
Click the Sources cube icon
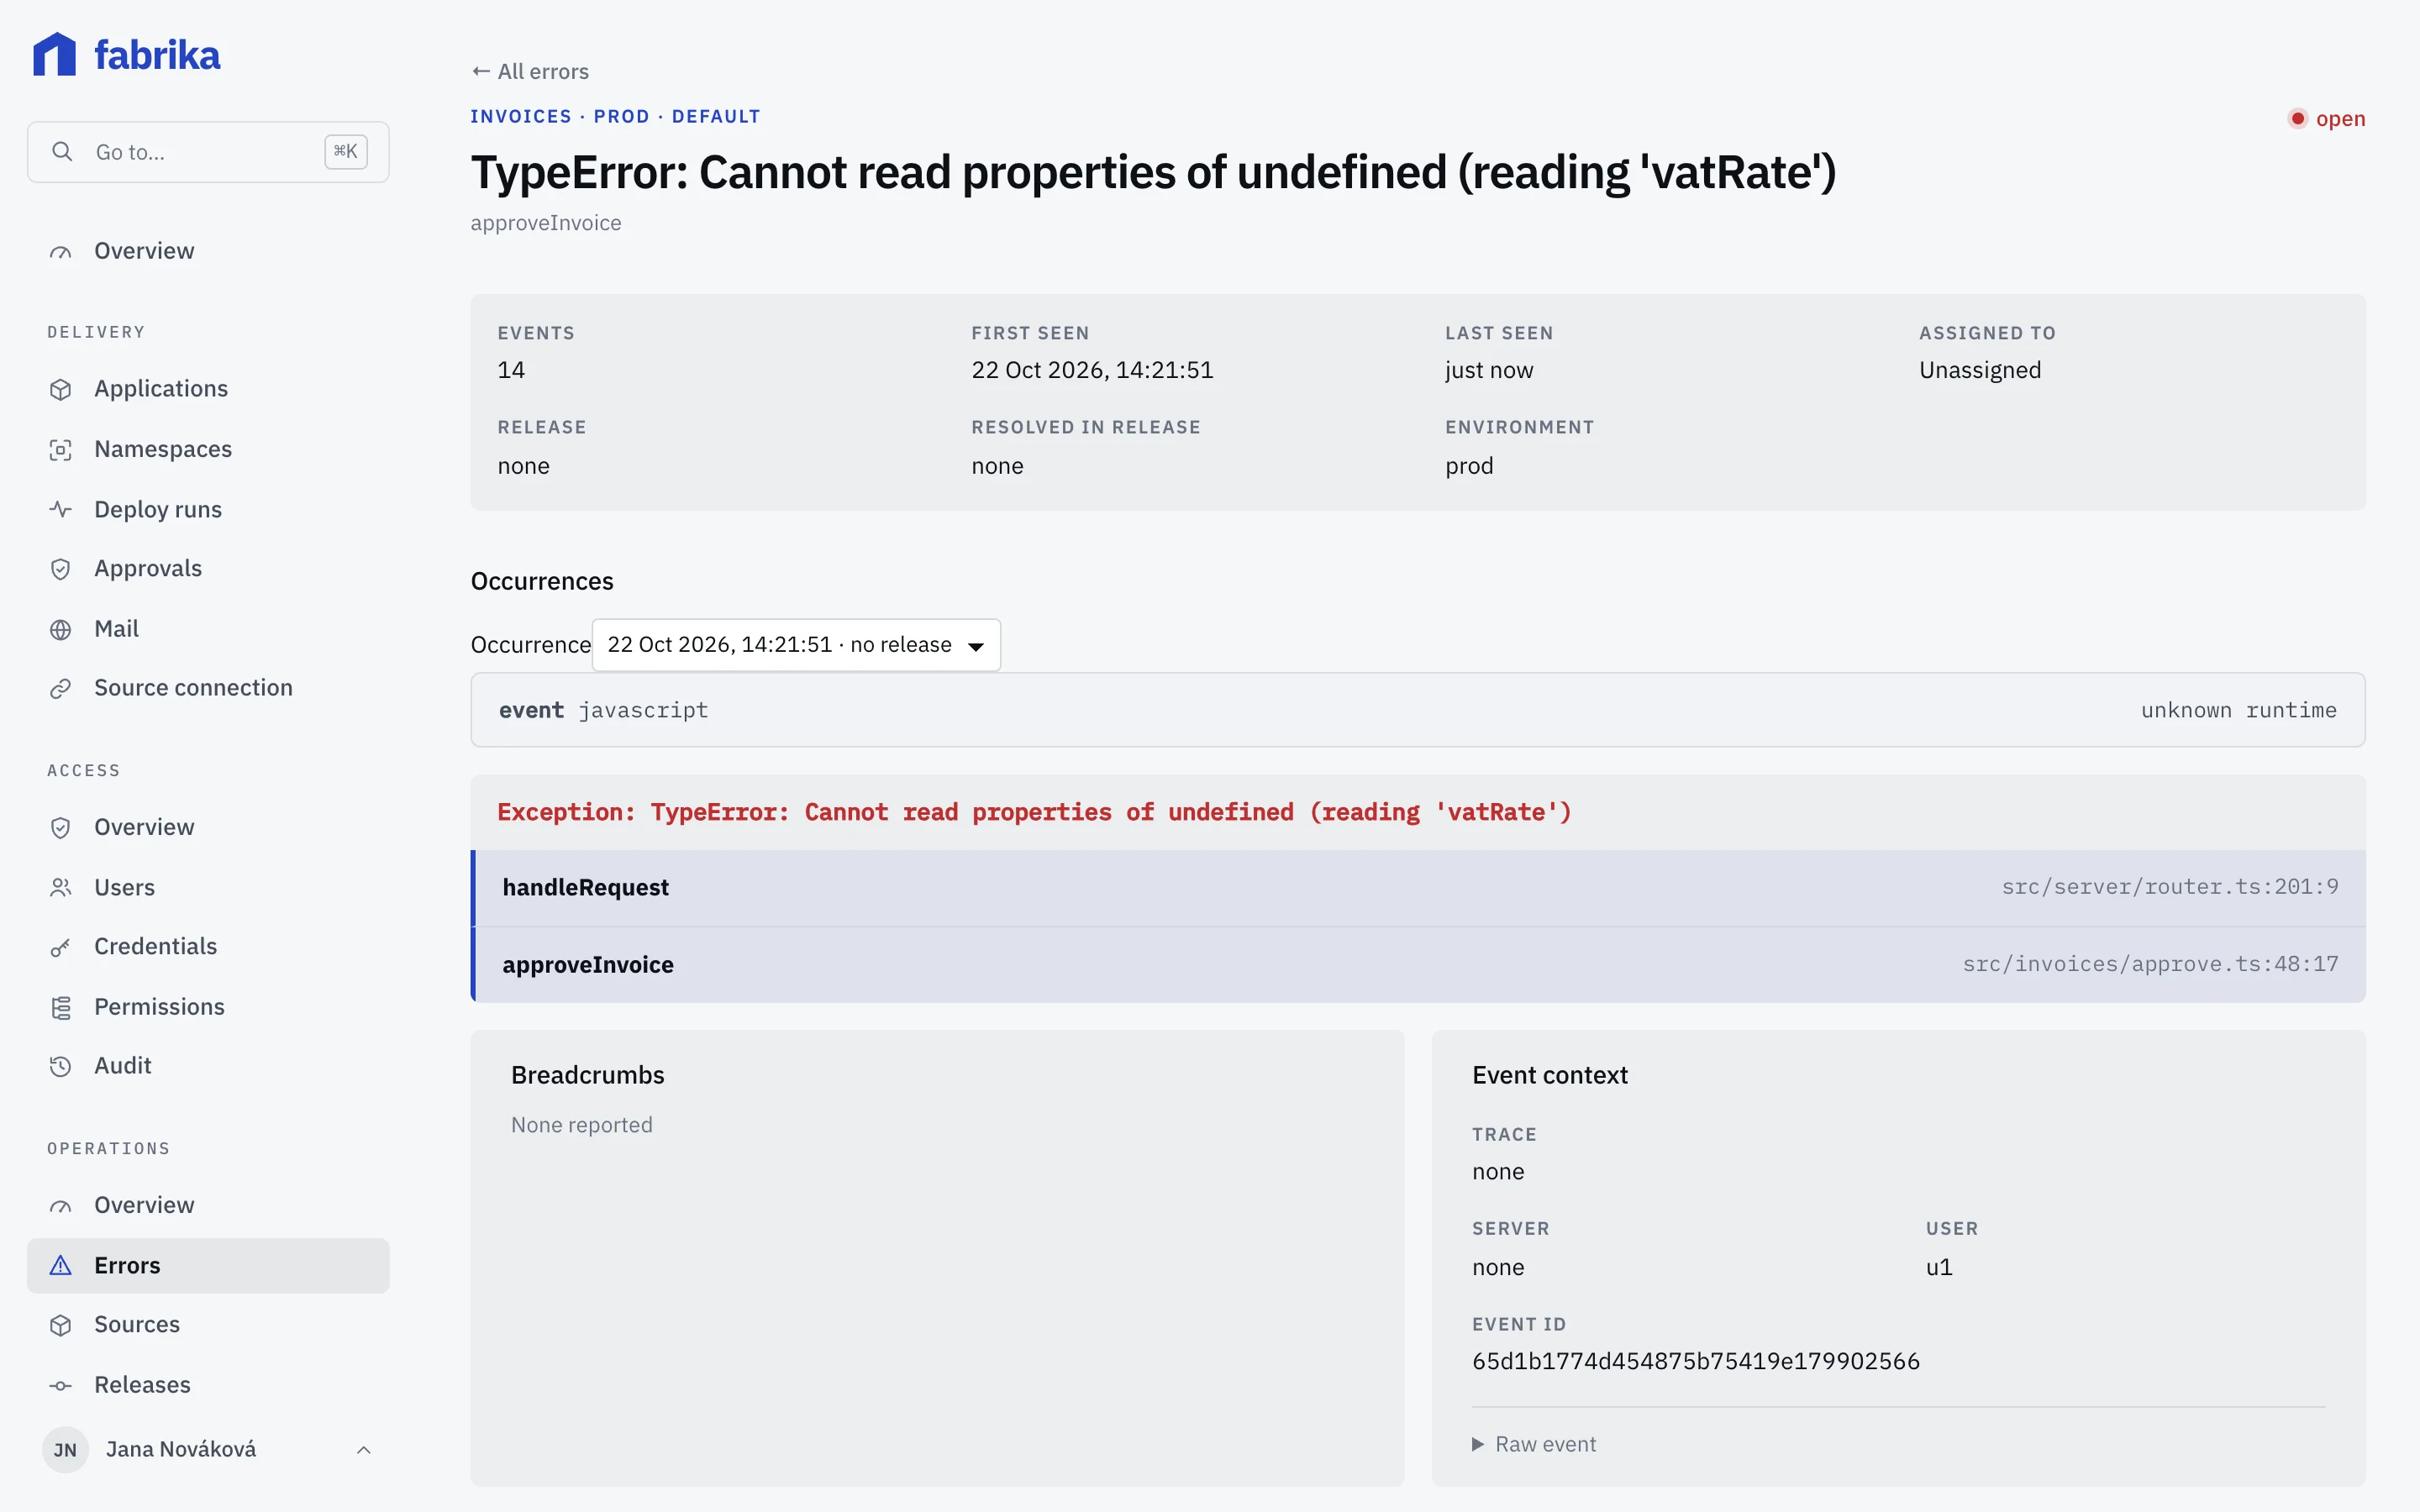click(x=61, y=1325)
